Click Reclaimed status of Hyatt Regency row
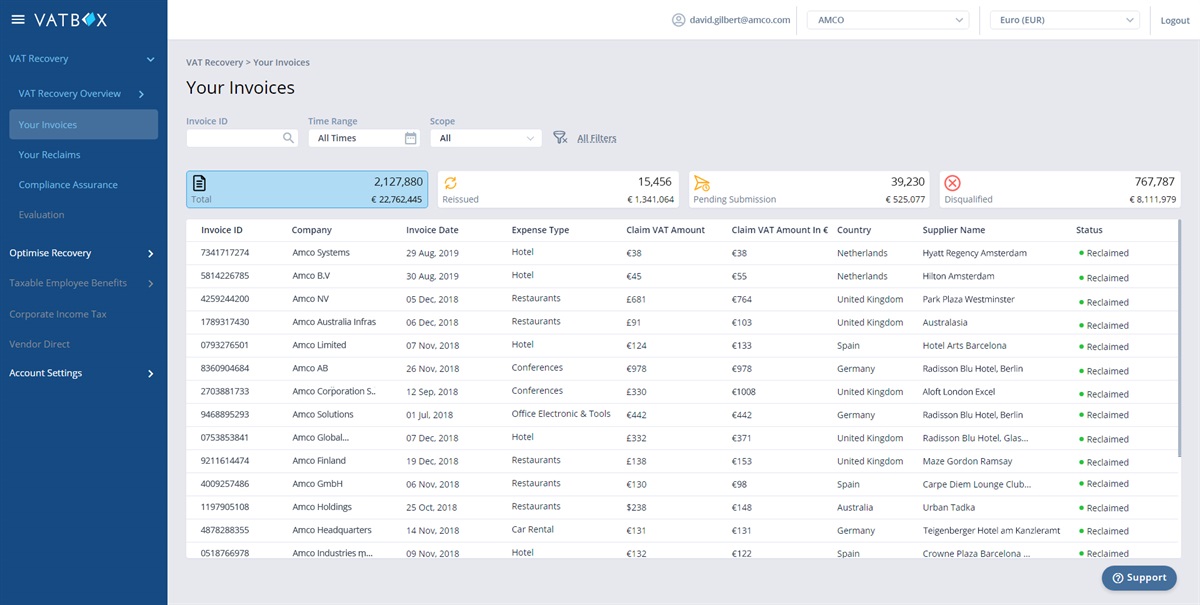Viewport: 1200px width, 605px height. [x=1104, y=253]
